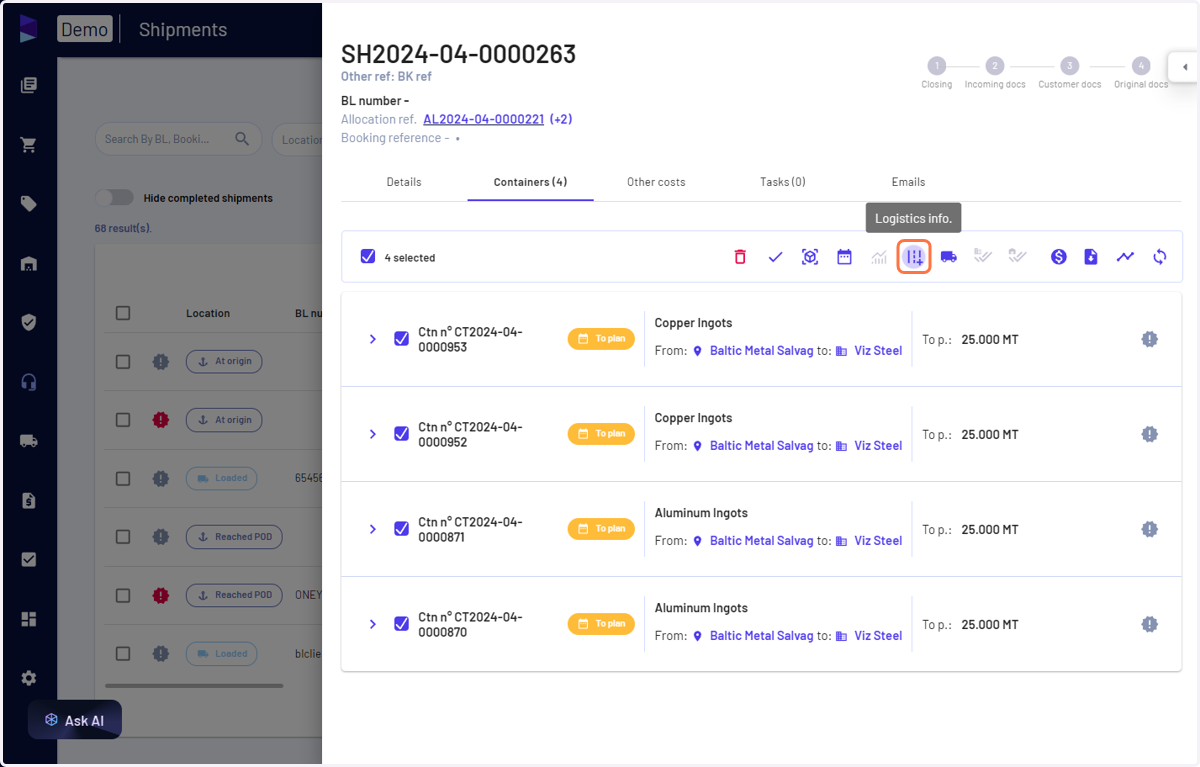Click the side panel collapse arrow
The width and height of the screenshot is (1200, 767).
[x=1184, y=67]
